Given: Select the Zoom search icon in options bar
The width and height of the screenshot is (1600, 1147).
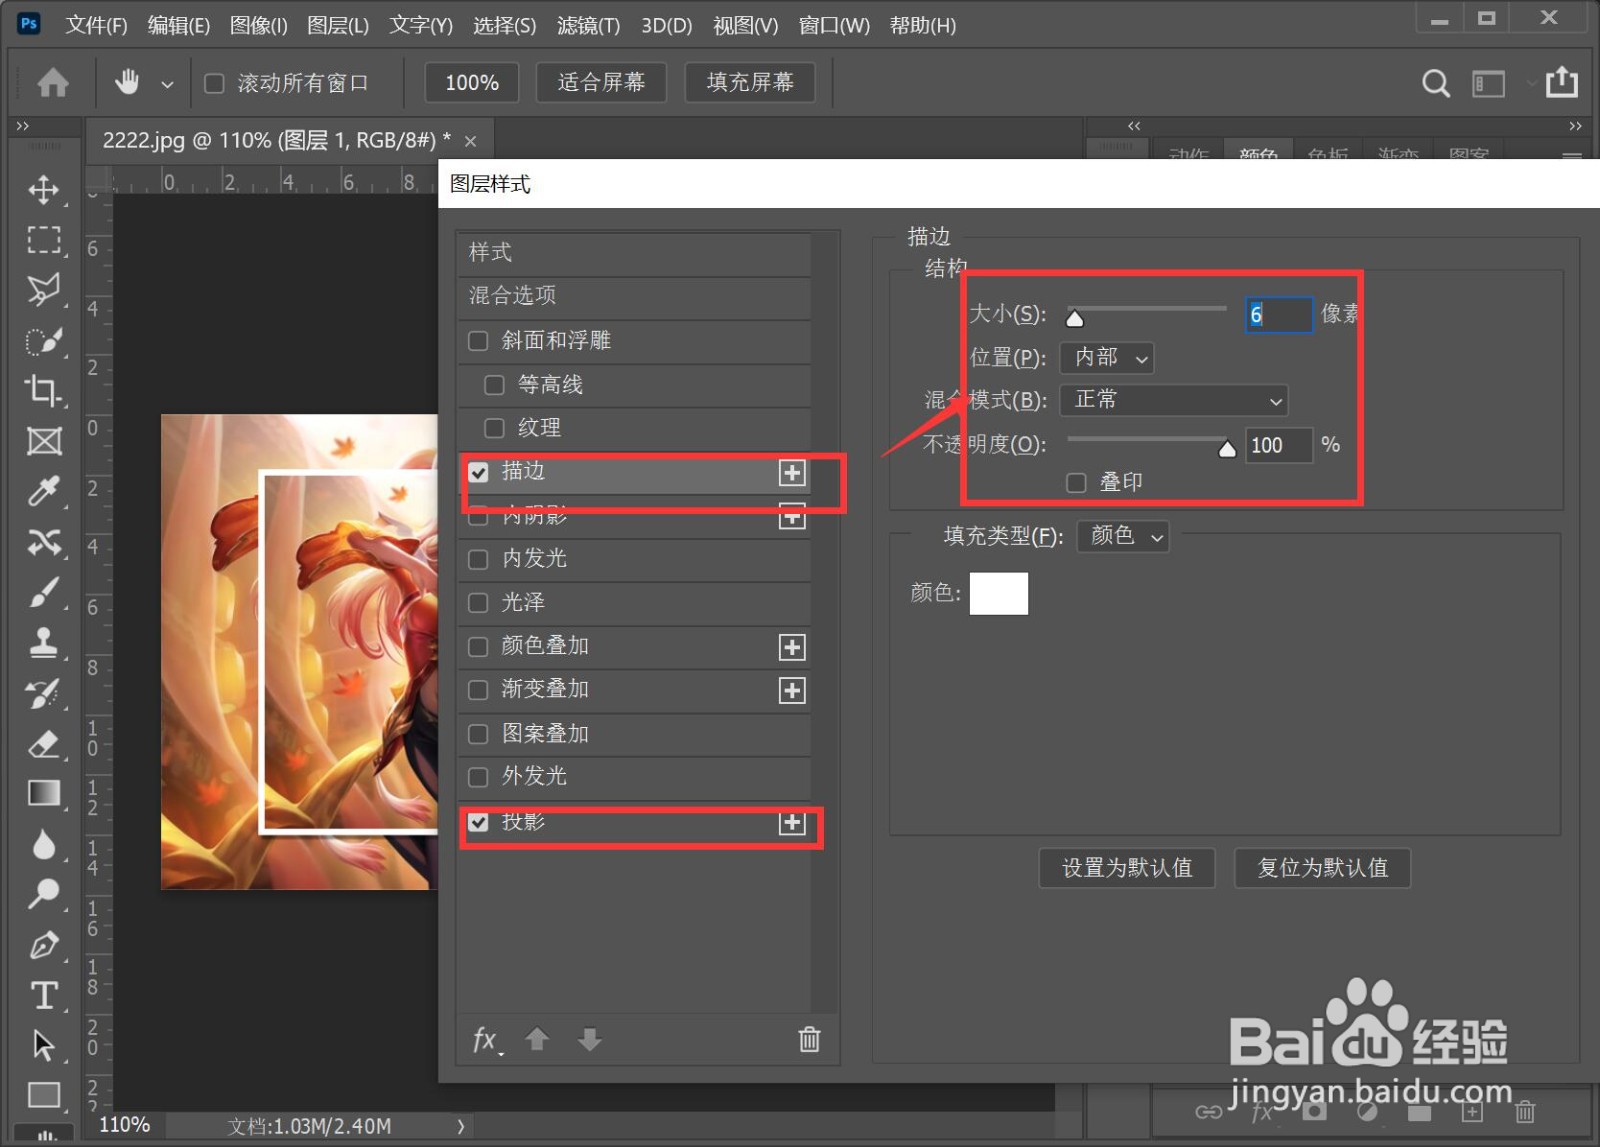Looking at the screenshot, I should tap(1435, 83).
